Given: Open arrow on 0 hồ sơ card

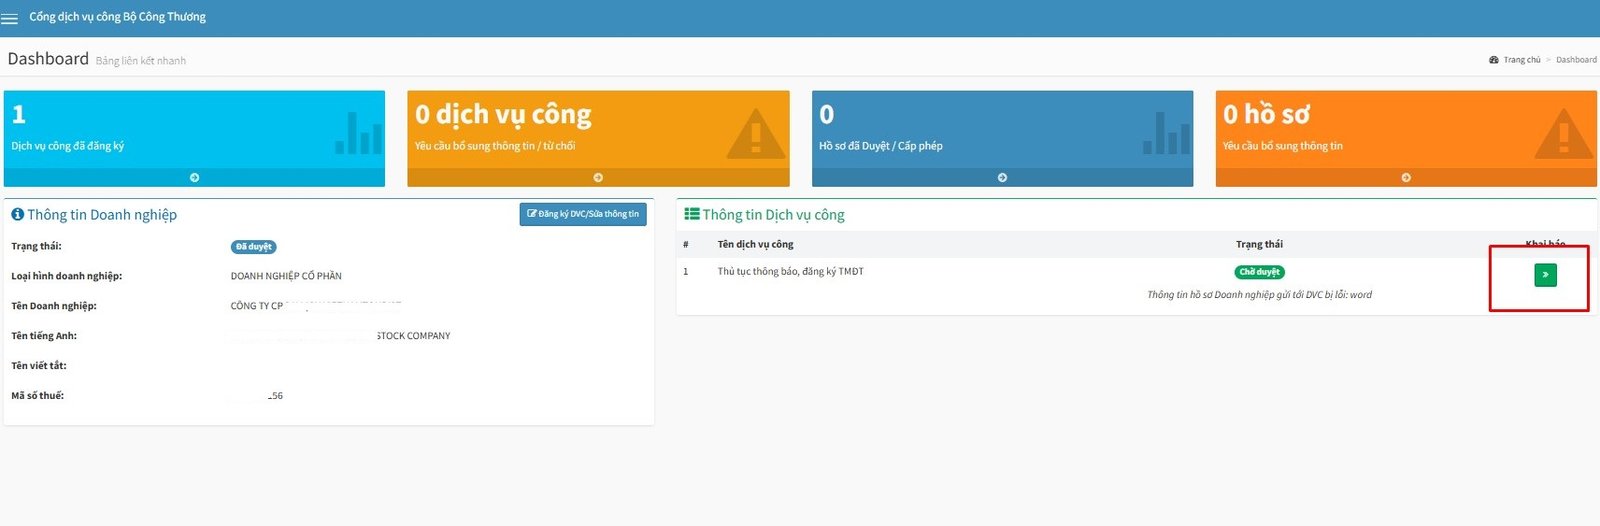Looking at the screenshot, I should 1406,178.
